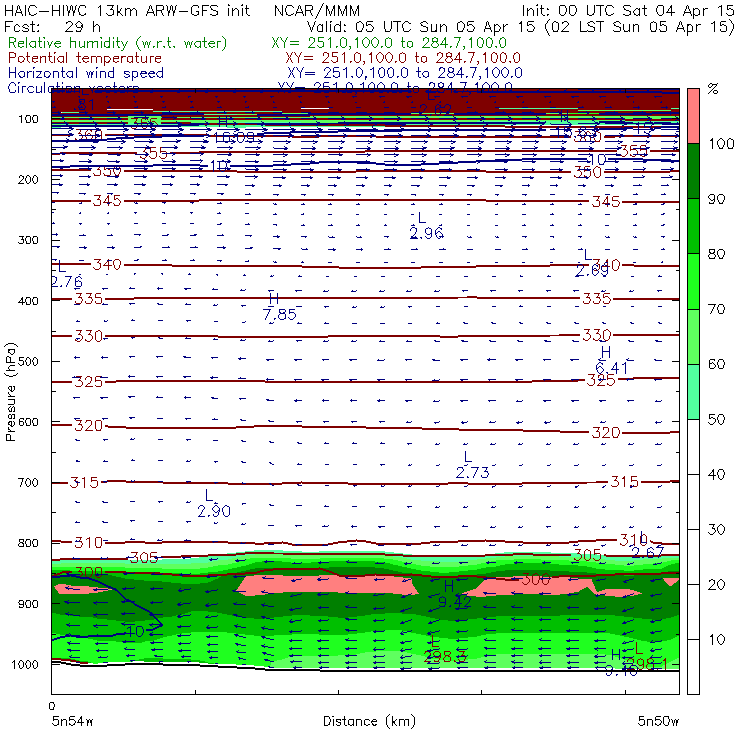This screenshot has height=740, width=740.
Task: Select the 70–80% bright green colorbar segment
Action: 693,281
